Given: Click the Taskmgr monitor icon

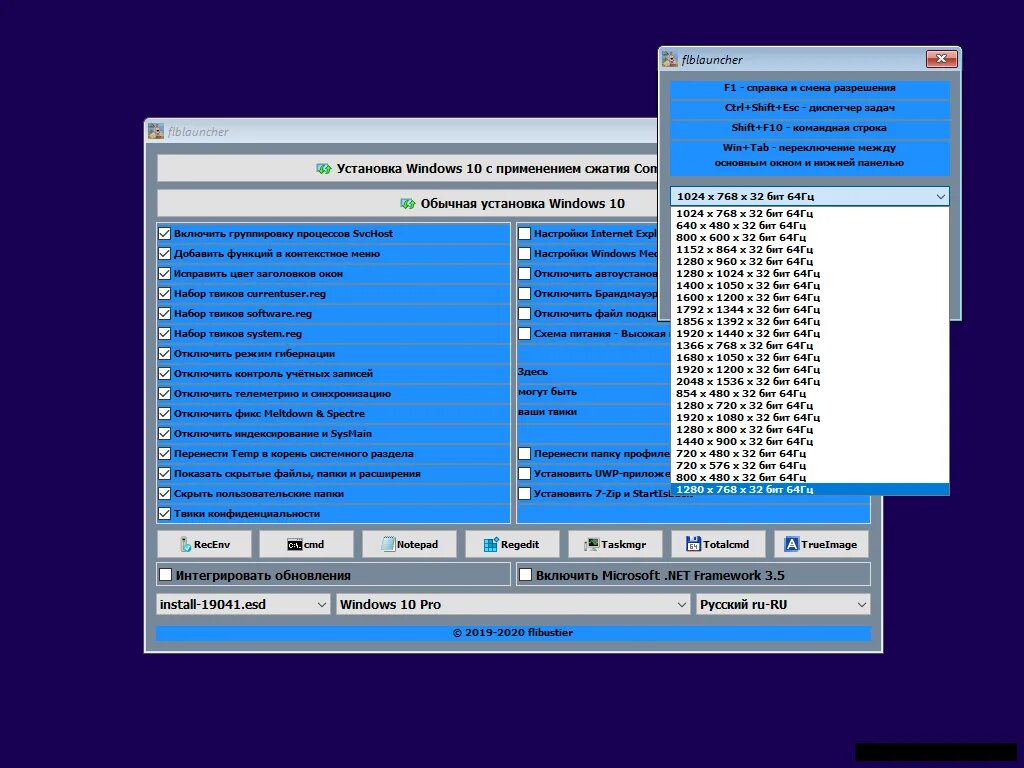Looking at the screenshot, I should click(x=592, y=544).
